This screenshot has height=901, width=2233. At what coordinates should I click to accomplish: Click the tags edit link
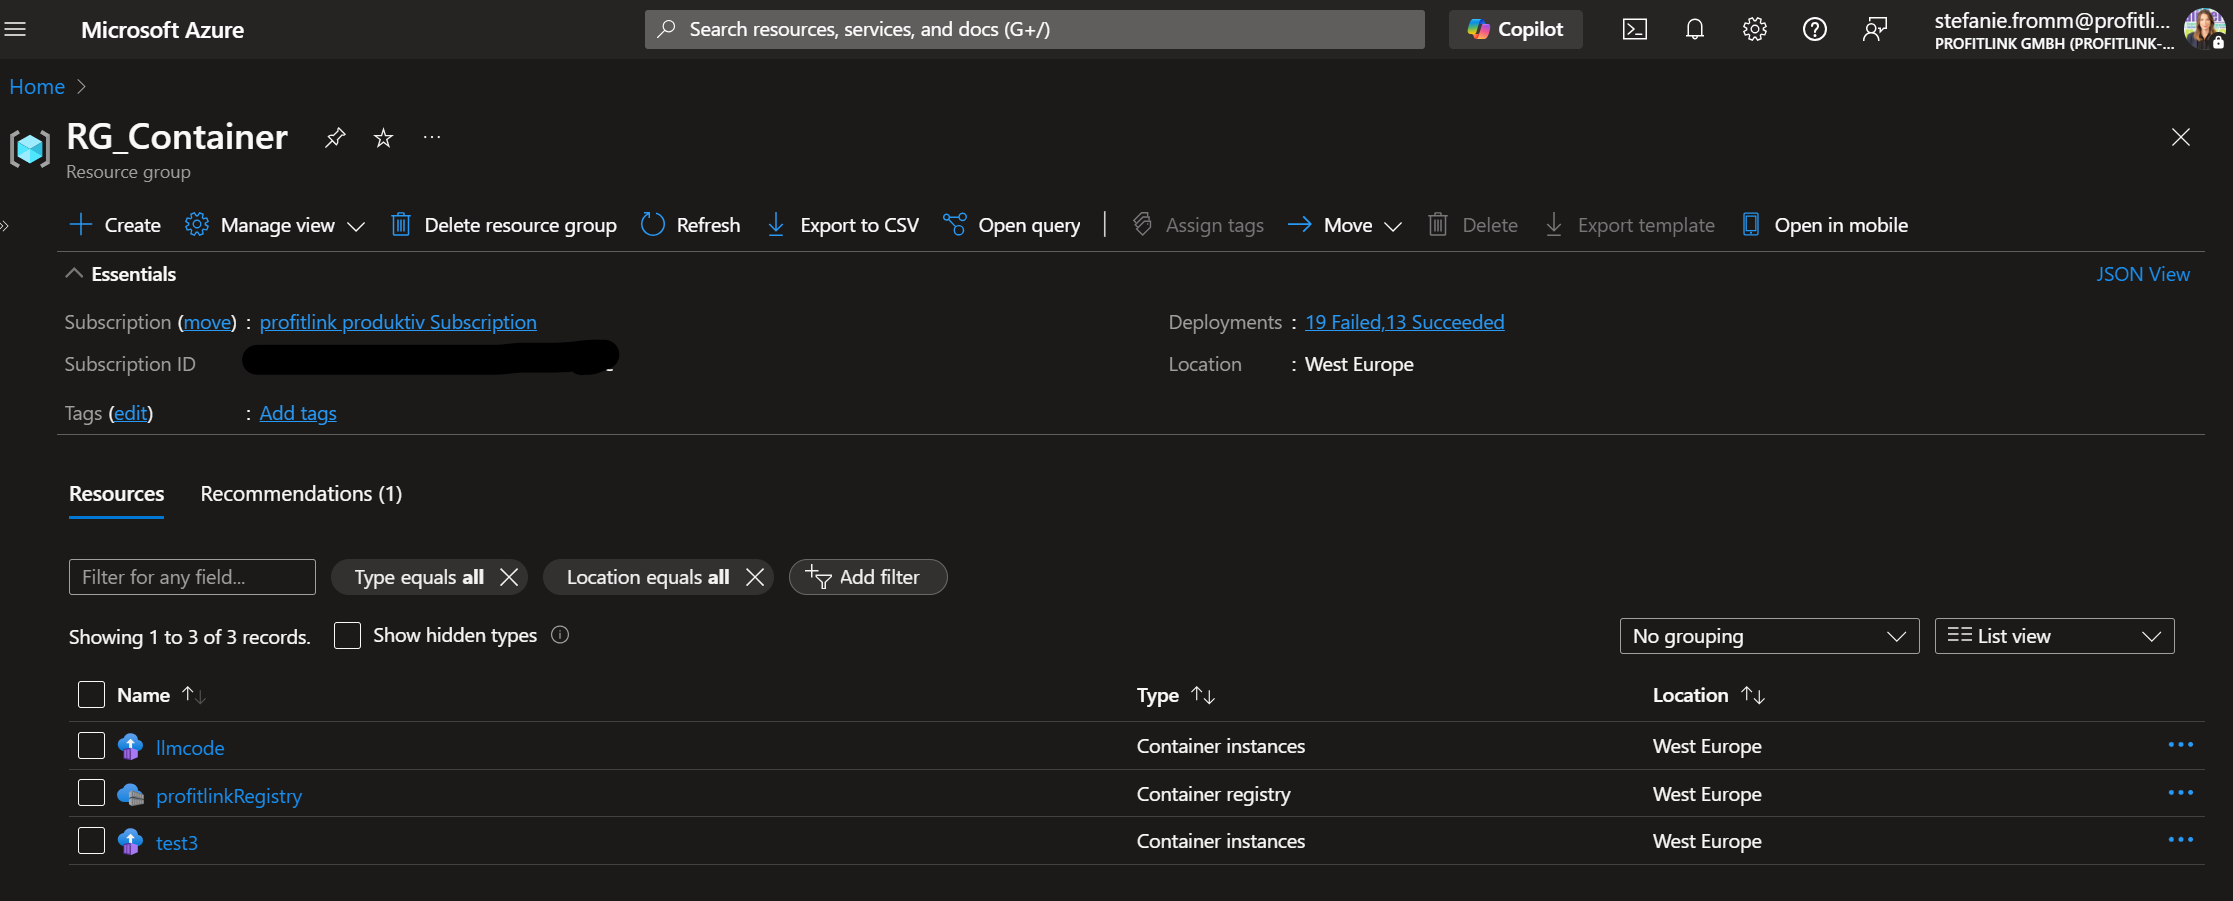tap(131, 413)
